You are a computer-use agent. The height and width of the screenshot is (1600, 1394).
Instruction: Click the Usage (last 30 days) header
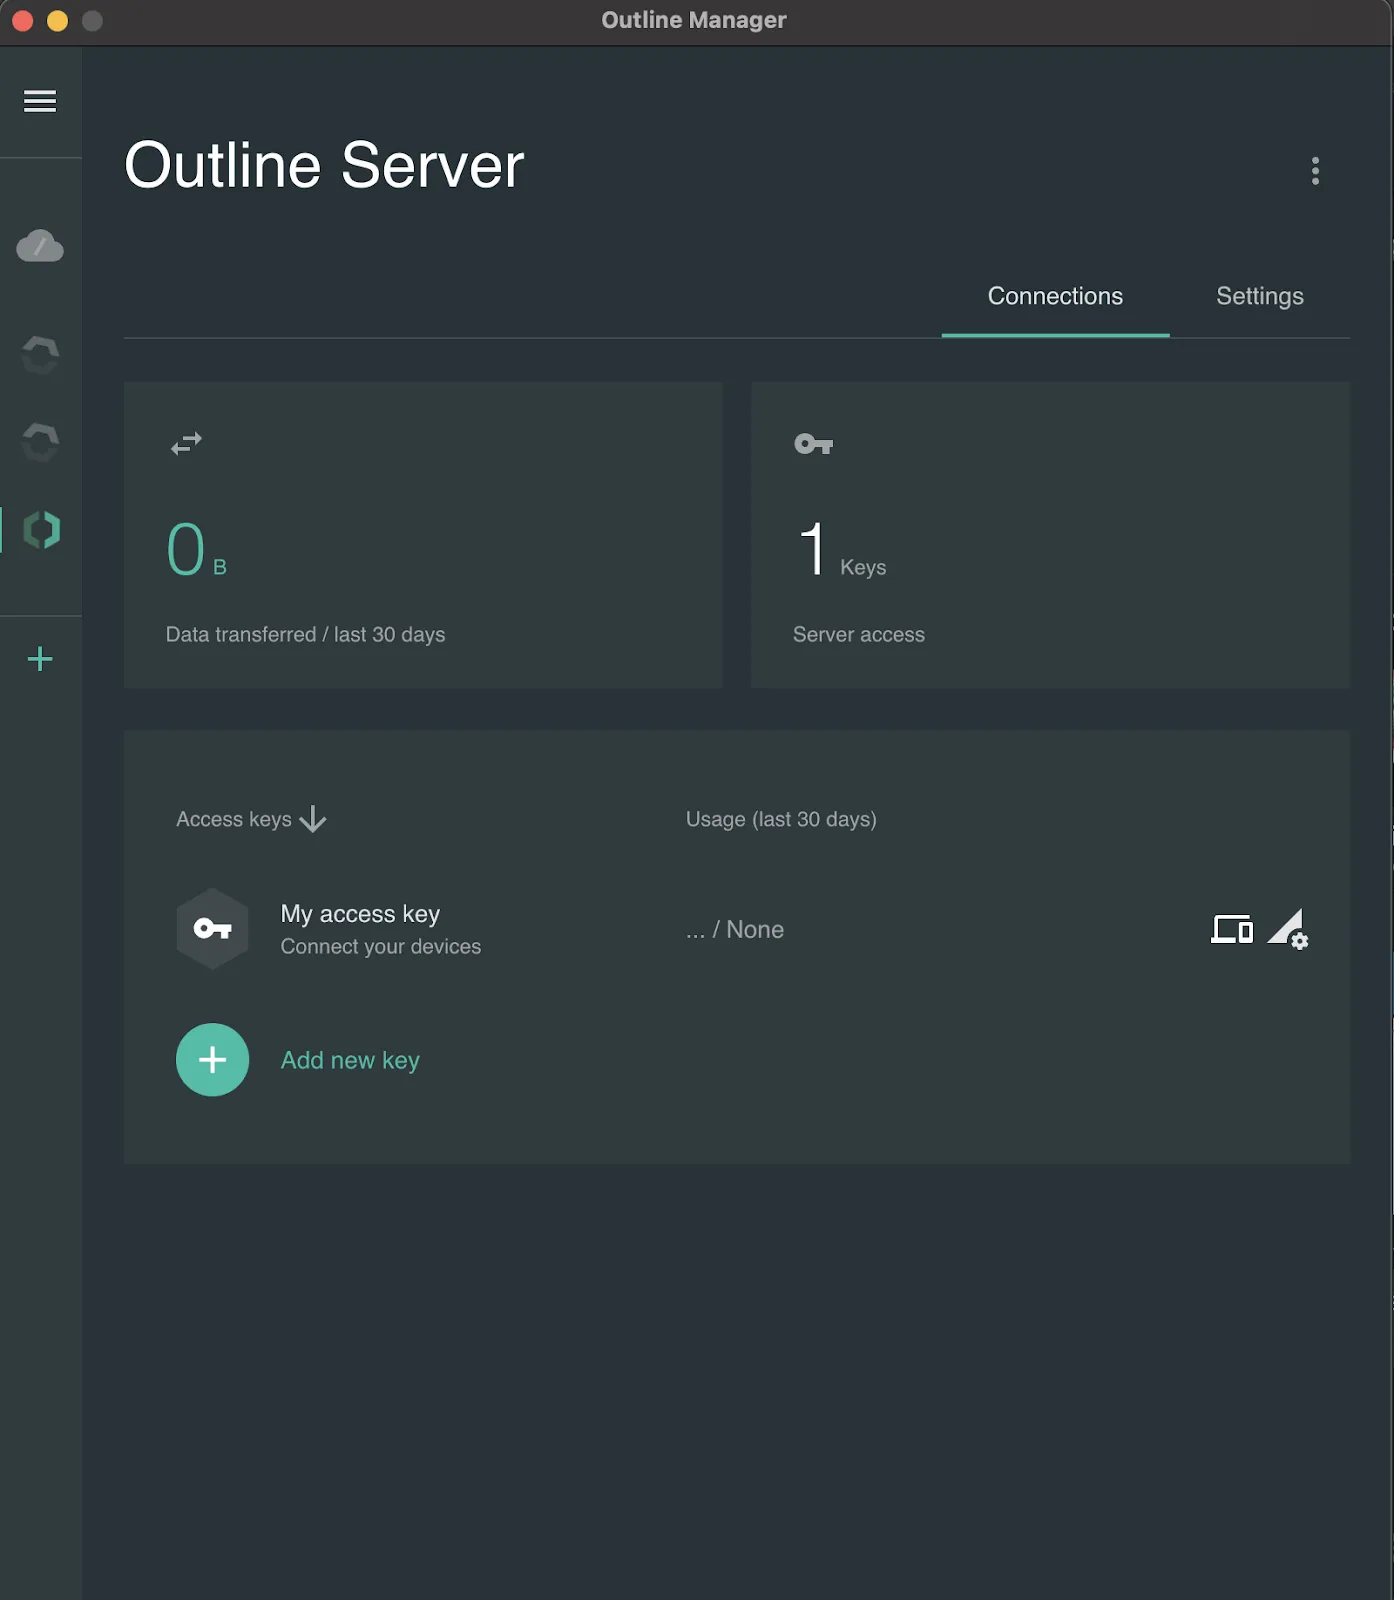coord(781,819)
